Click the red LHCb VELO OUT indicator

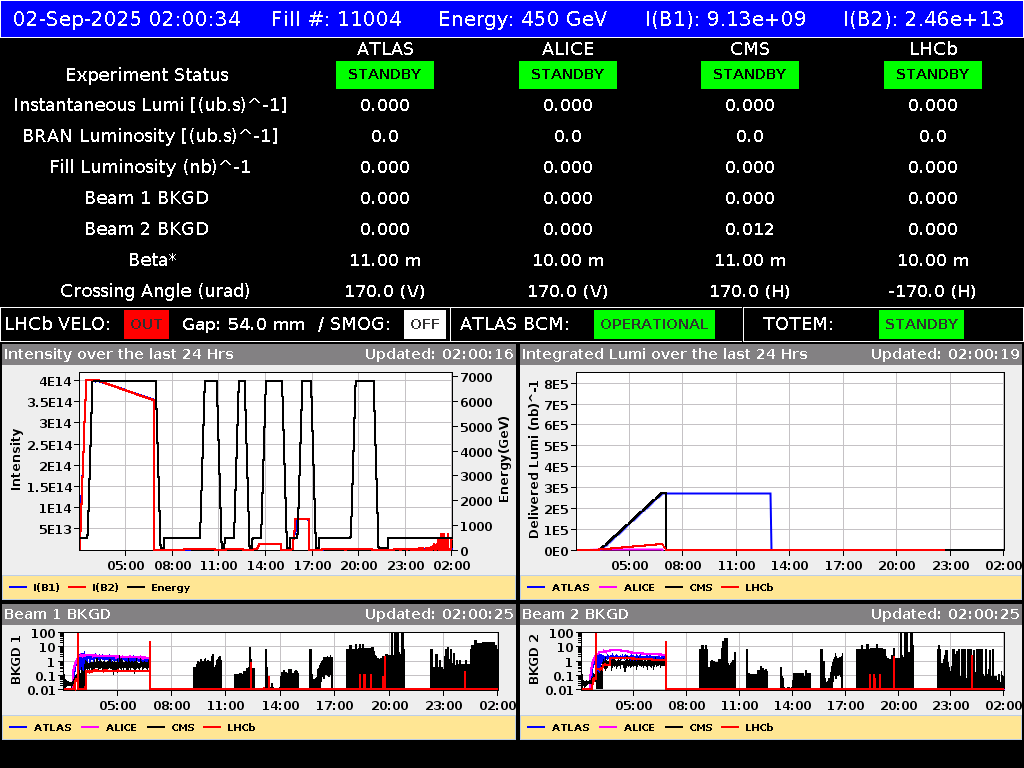click(x=146, y=325)
